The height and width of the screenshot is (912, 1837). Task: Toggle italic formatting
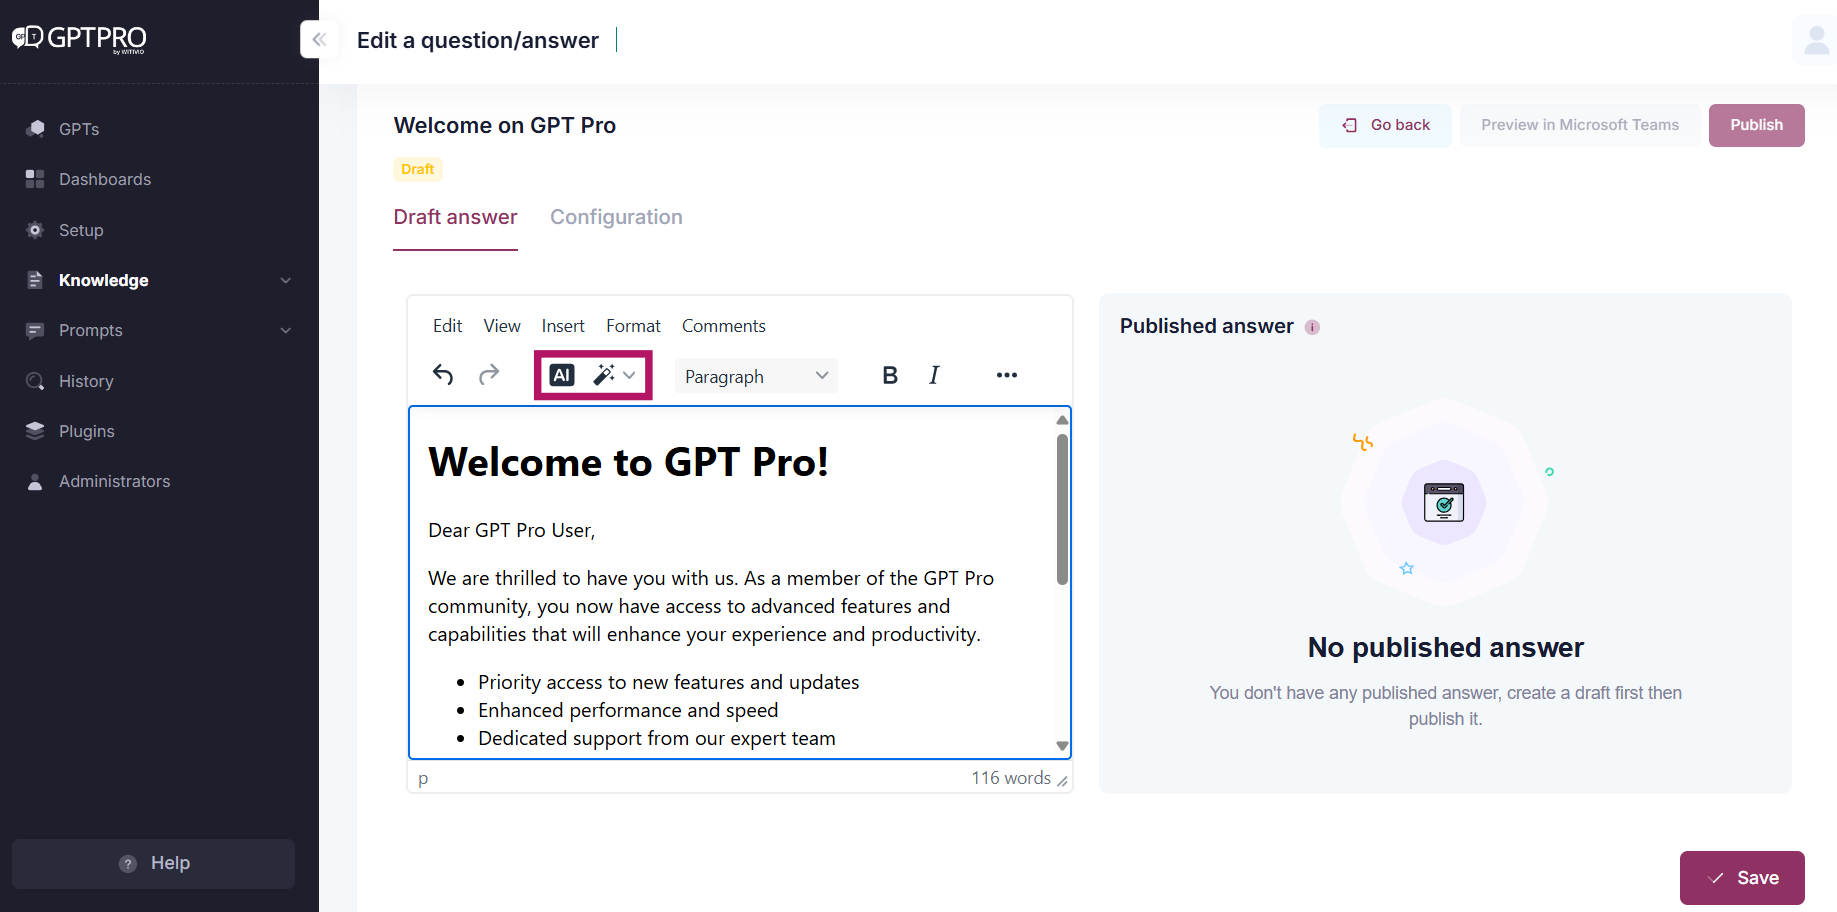click(934, 375)
